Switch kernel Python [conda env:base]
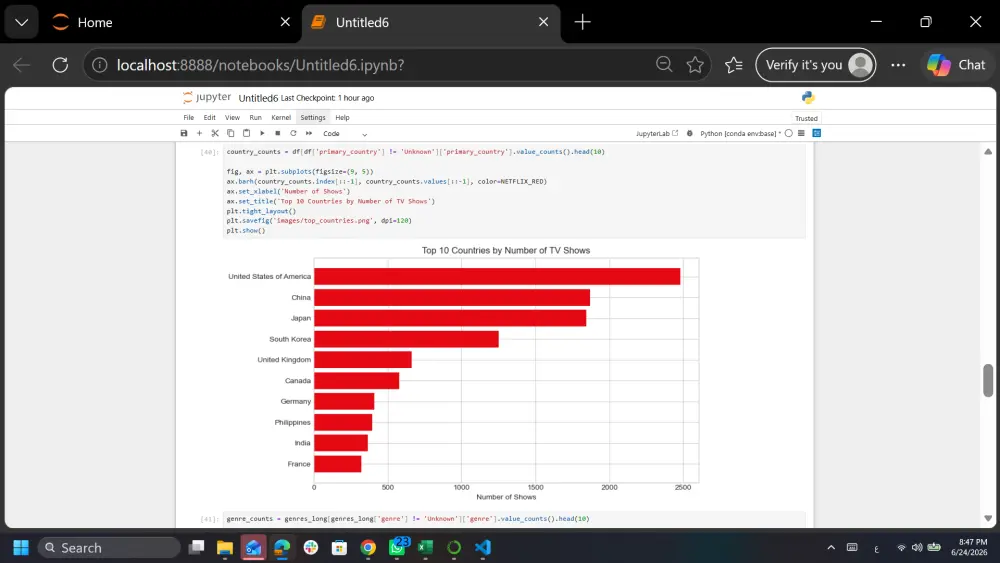The height and width of the screenshot is (563, 1000). 738,133
